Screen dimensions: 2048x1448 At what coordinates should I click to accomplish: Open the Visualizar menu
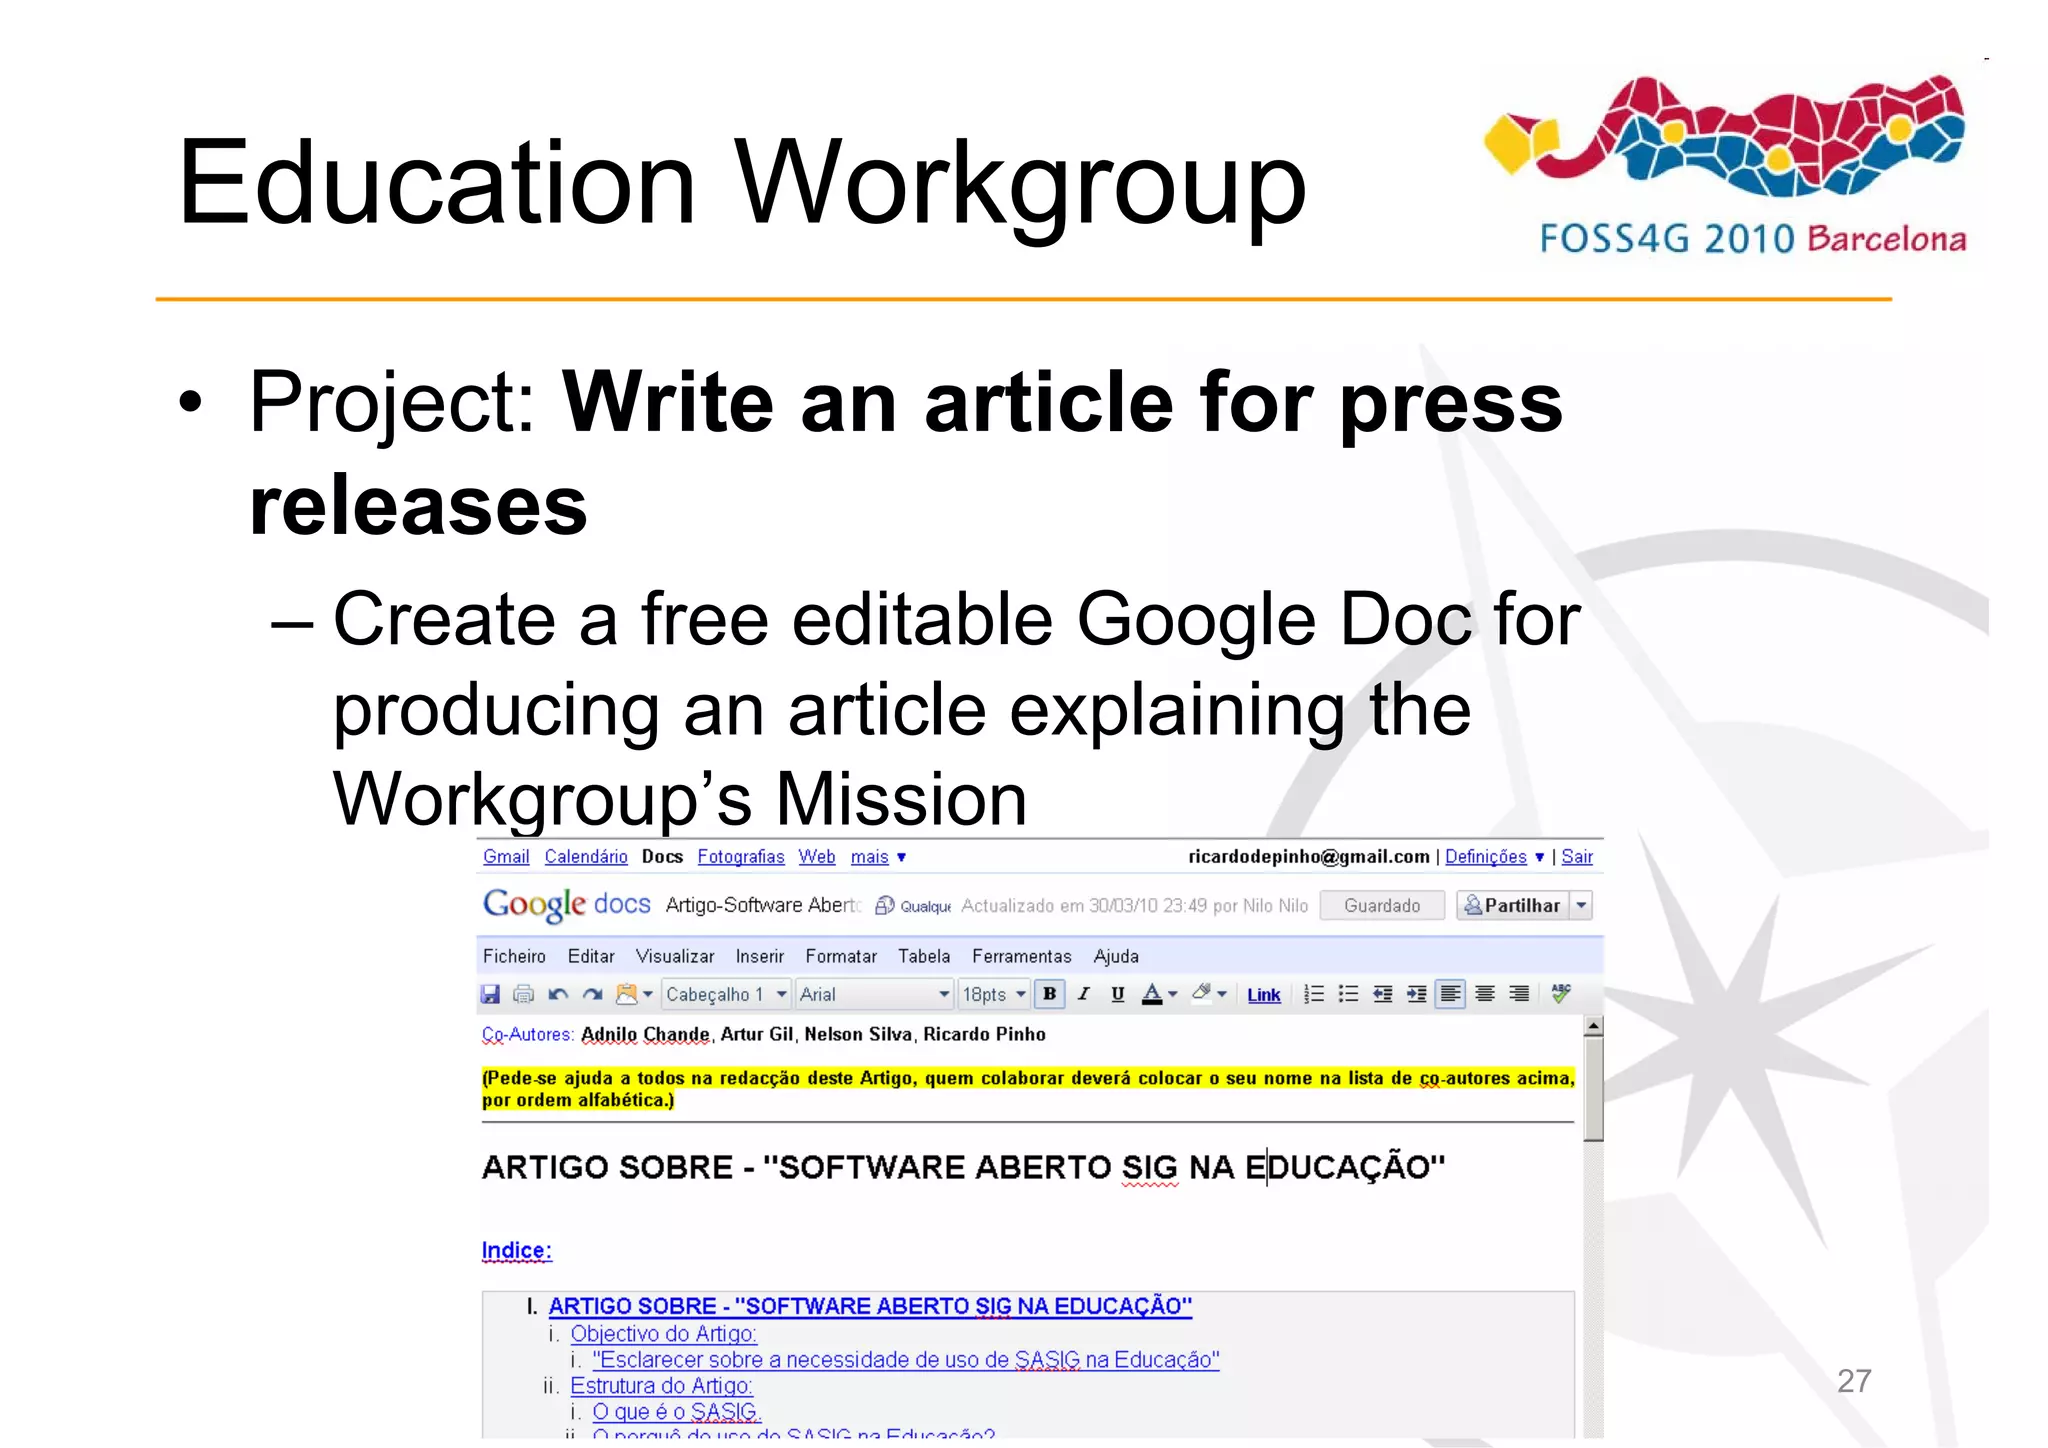[x=675, y=956]
